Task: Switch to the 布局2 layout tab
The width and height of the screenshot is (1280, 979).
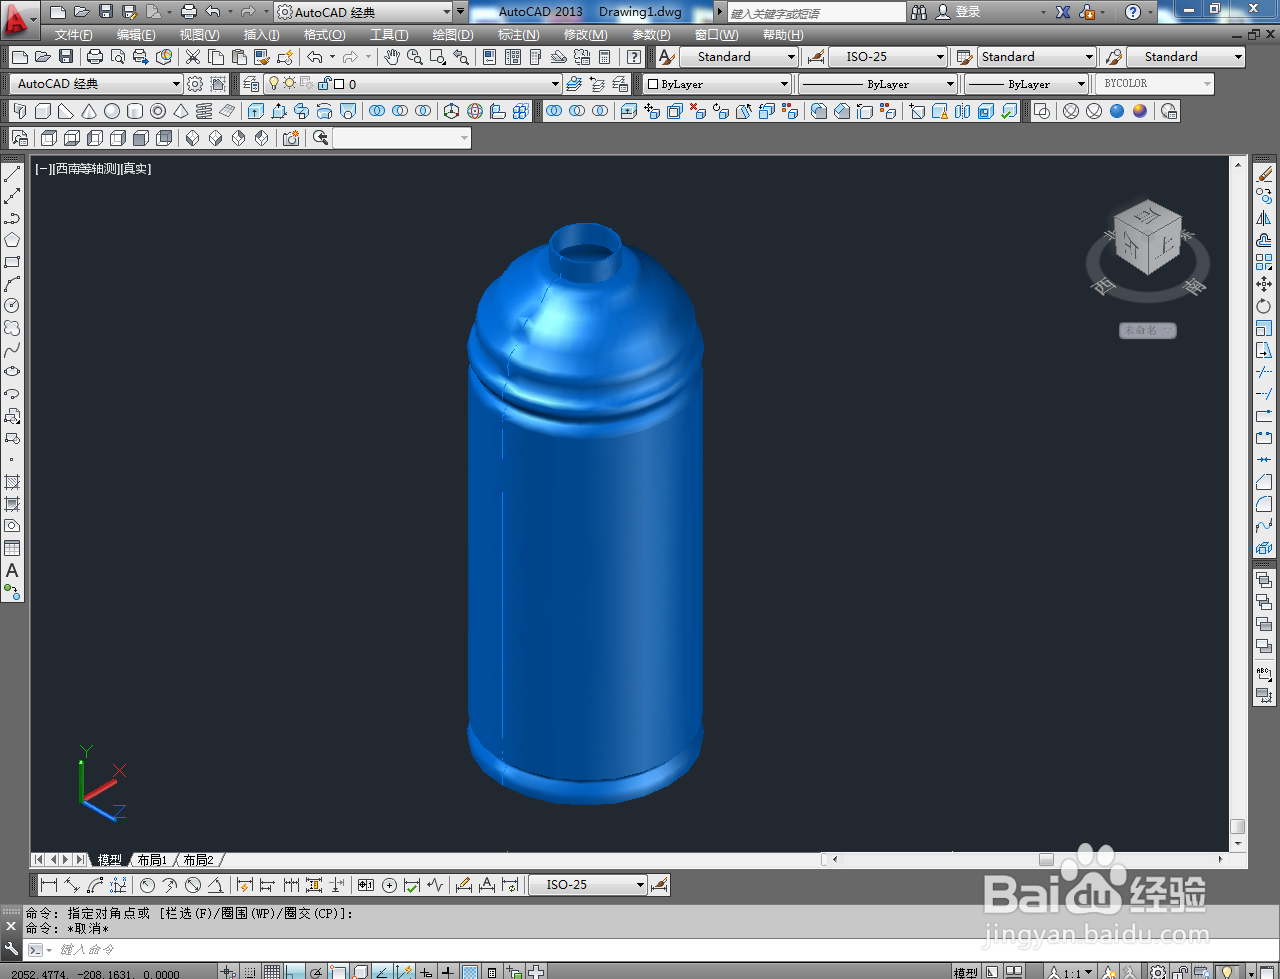Action: pyautogui.click(x=198, y=860)
